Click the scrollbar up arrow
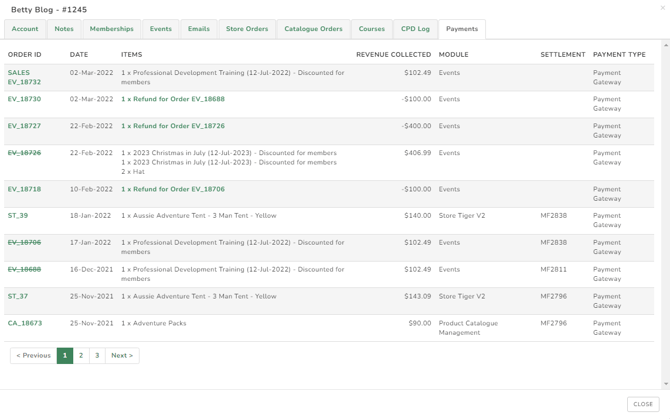This screenshot has height=419, width=670. (x=666, y=46)
